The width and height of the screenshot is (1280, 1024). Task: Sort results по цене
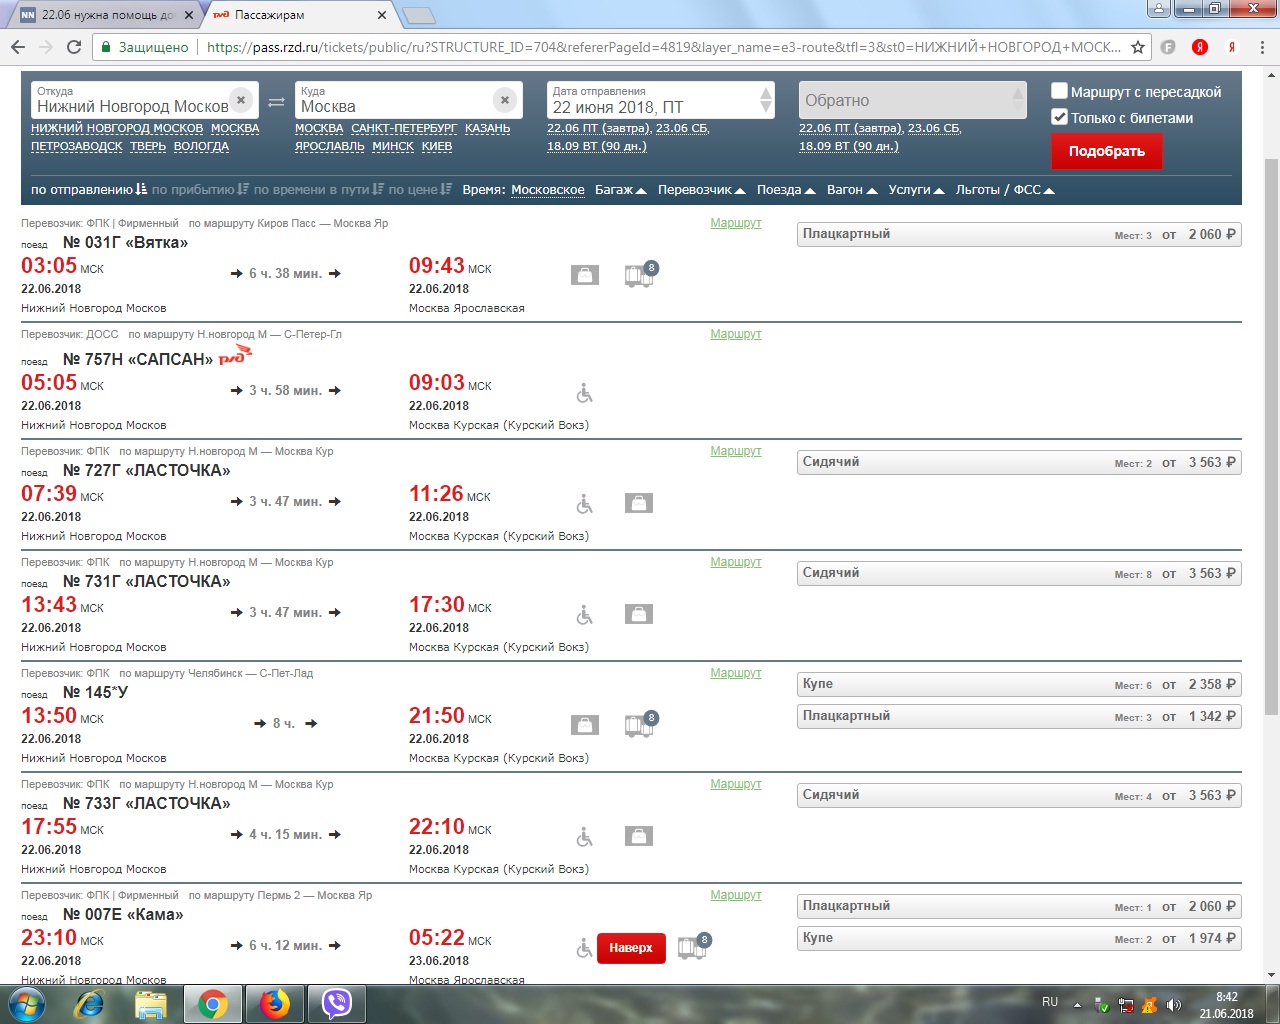coord(420,189)
